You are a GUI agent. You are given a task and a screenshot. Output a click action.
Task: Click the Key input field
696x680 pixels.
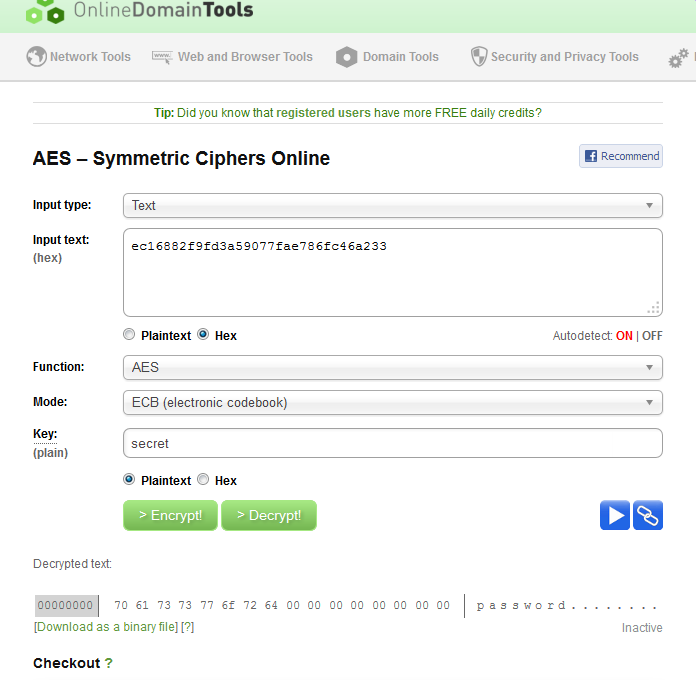(x=392, y=443)
